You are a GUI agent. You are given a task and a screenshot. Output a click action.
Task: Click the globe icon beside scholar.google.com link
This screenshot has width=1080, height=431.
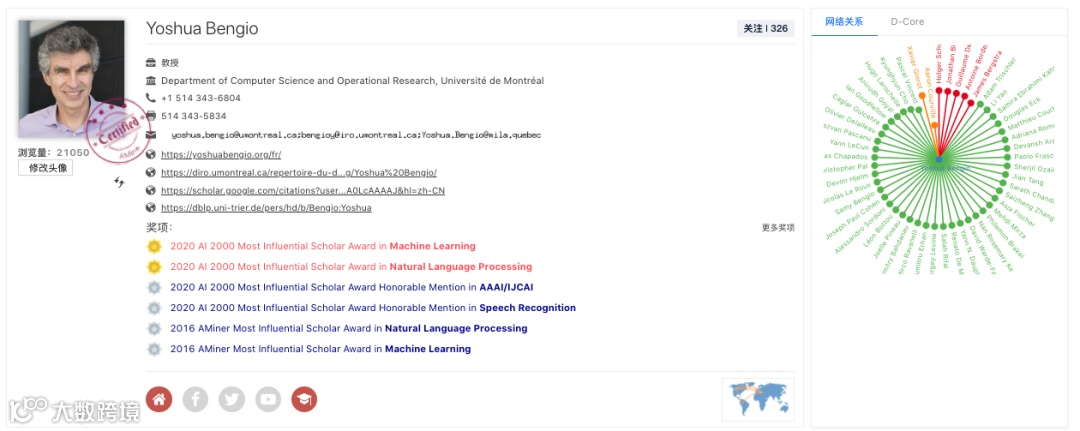point(151,191)
